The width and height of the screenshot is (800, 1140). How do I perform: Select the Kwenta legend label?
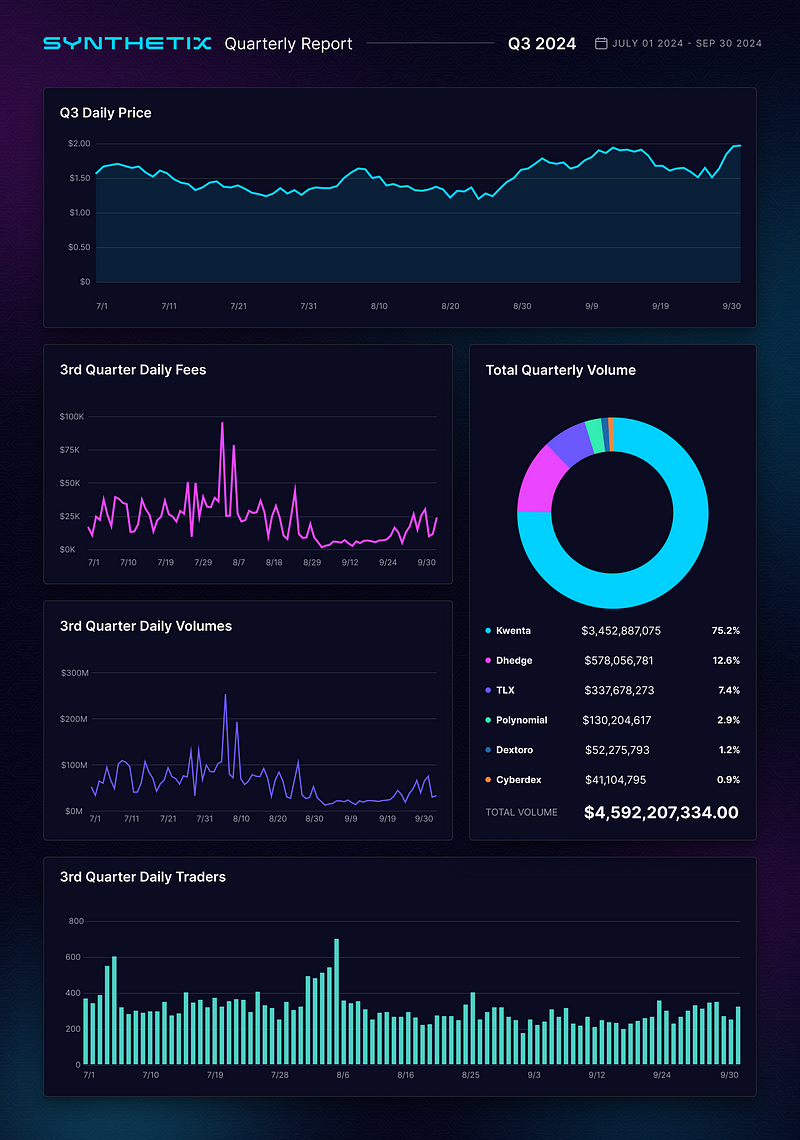tap(513, 631)
